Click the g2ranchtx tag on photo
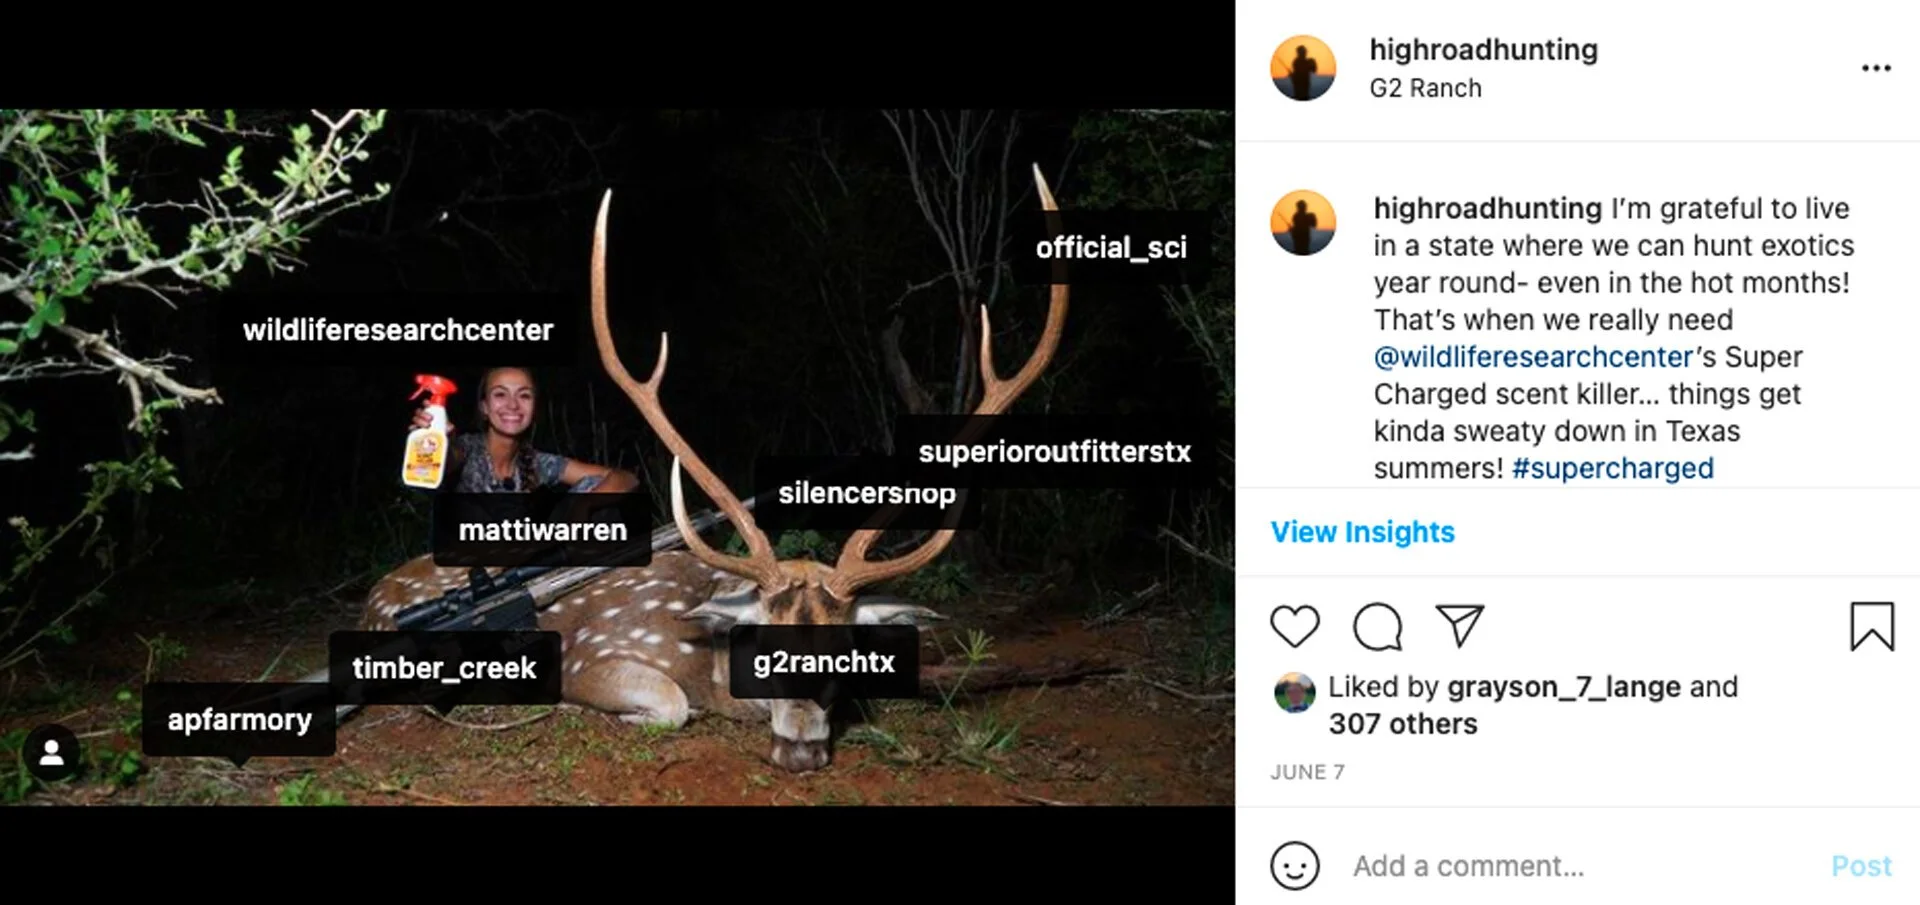The width and height of the screenshot is (1920, 905). (x=824, y=662)
